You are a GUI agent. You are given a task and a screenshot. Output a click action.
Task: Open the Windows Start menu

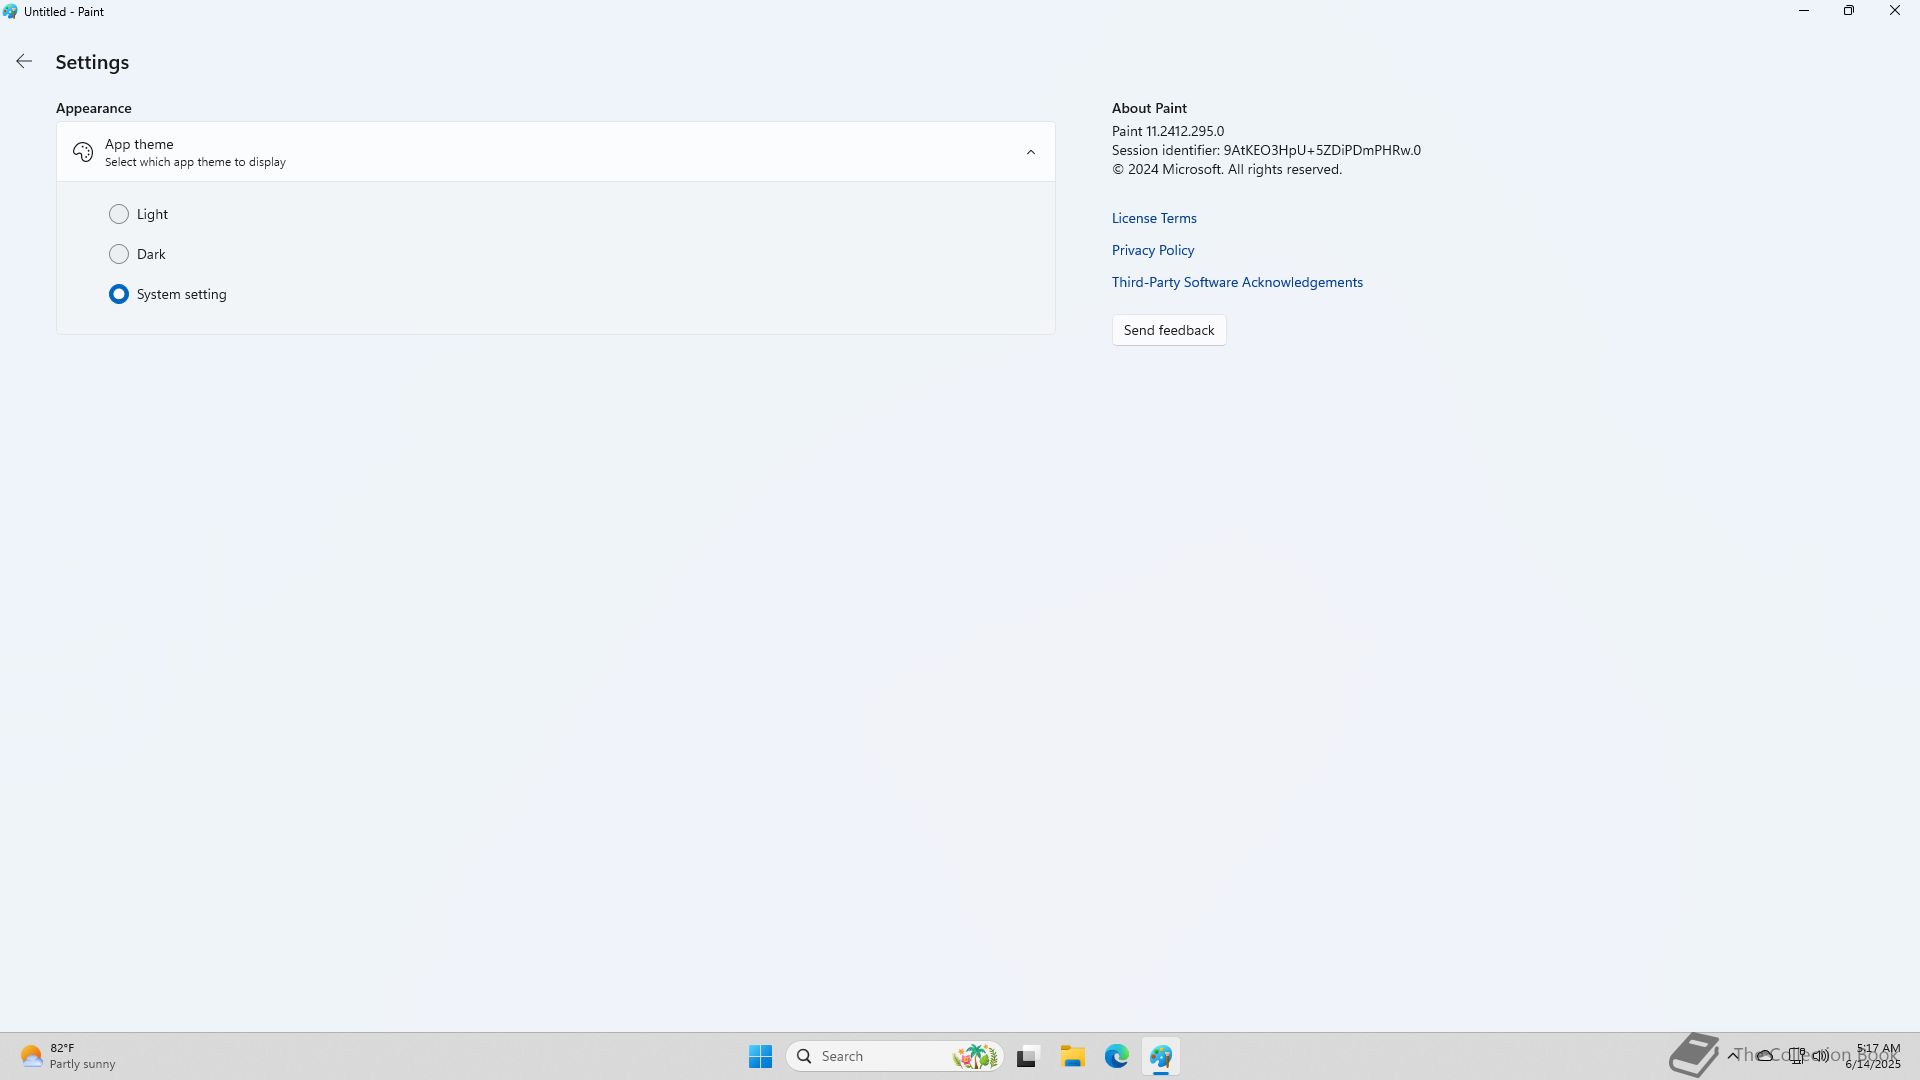point(760,1056)
